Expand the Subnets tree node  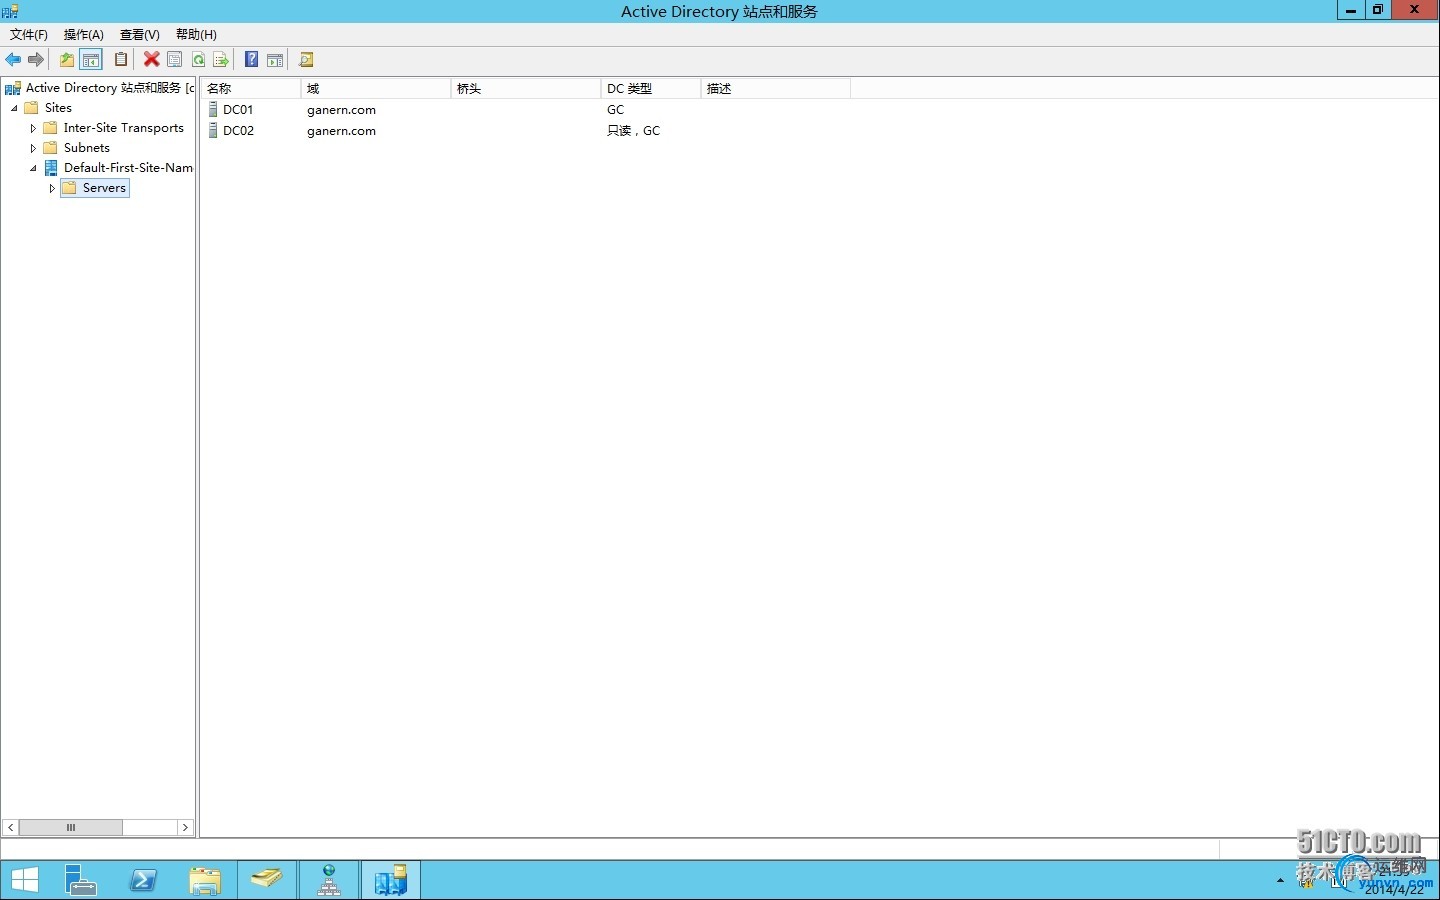[x=33, y=148]
